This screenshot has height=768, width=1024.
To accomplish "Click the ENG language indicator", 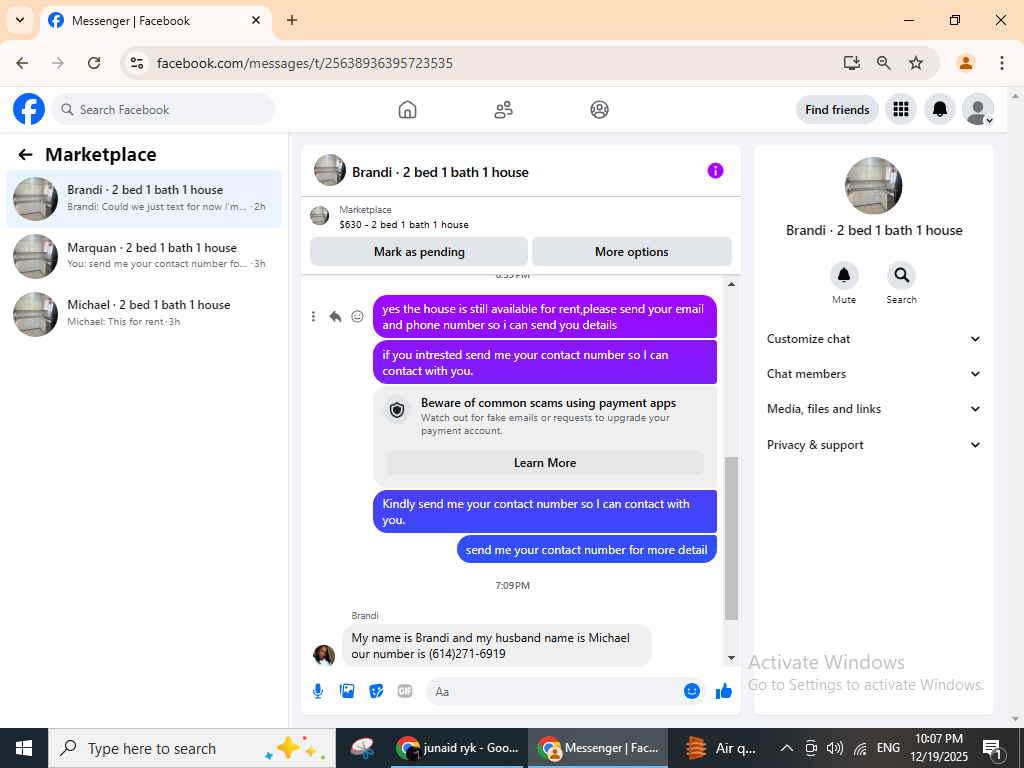I will [x=888, y=748].
